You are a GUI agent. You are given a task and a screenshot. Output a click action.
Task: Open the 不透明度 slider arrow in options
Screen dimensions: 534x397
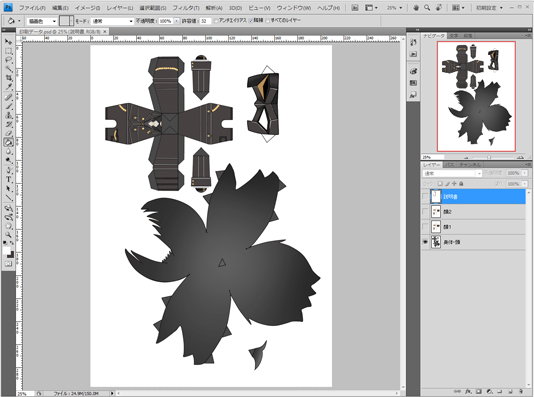click(x=176, y=21)
